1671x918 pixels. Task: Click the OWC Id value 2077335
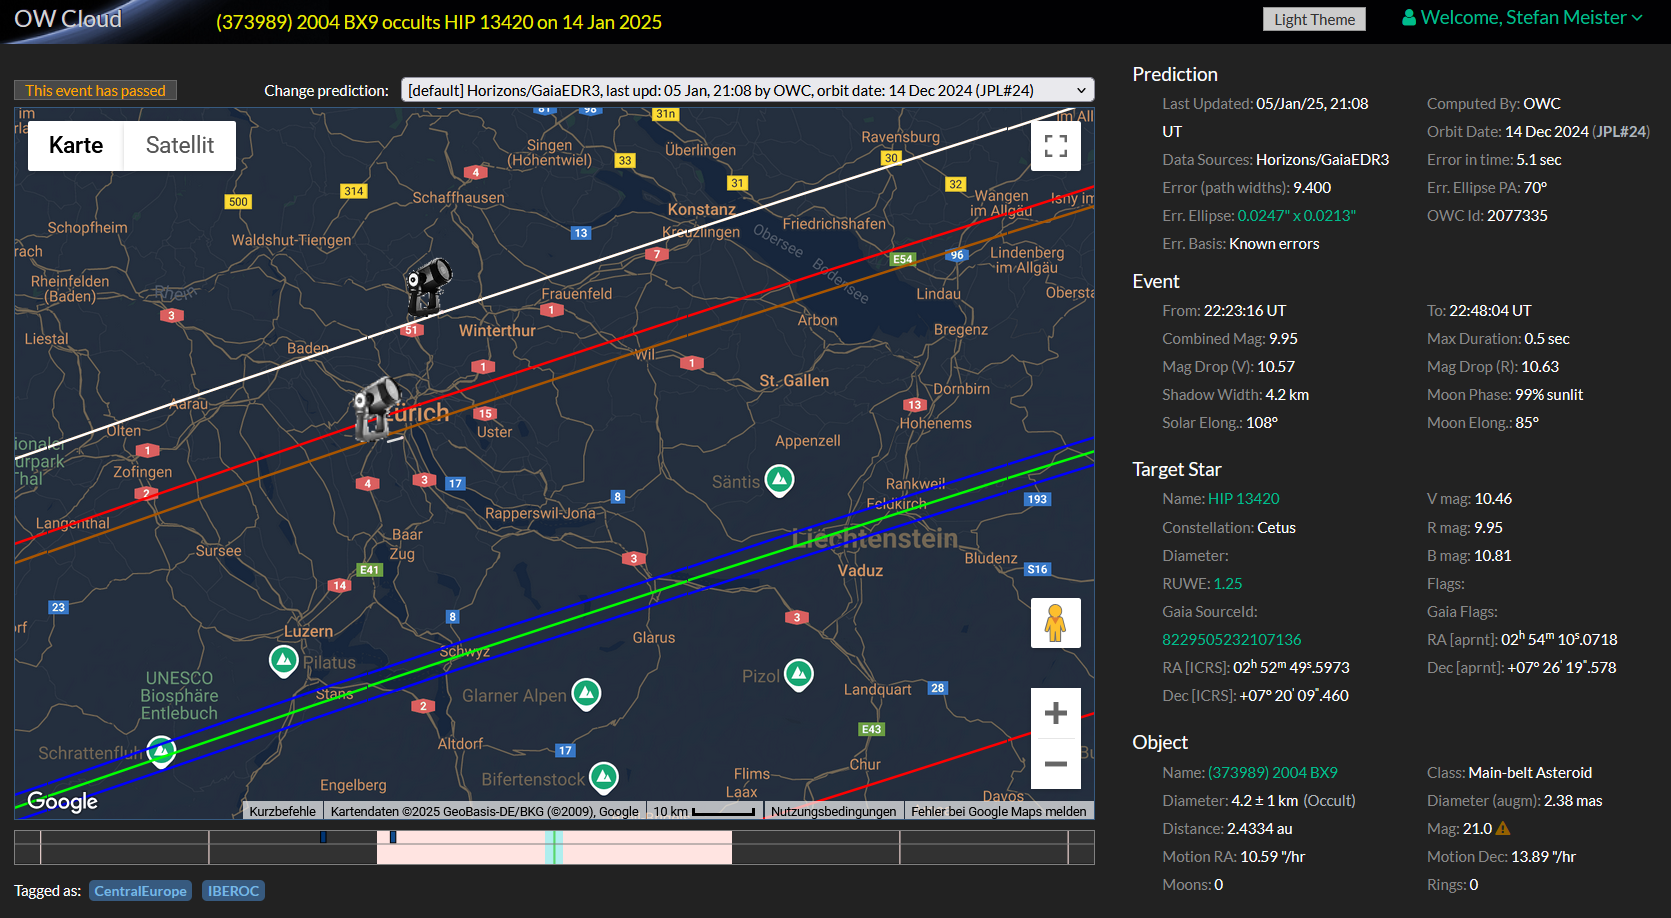point(1517,216)
